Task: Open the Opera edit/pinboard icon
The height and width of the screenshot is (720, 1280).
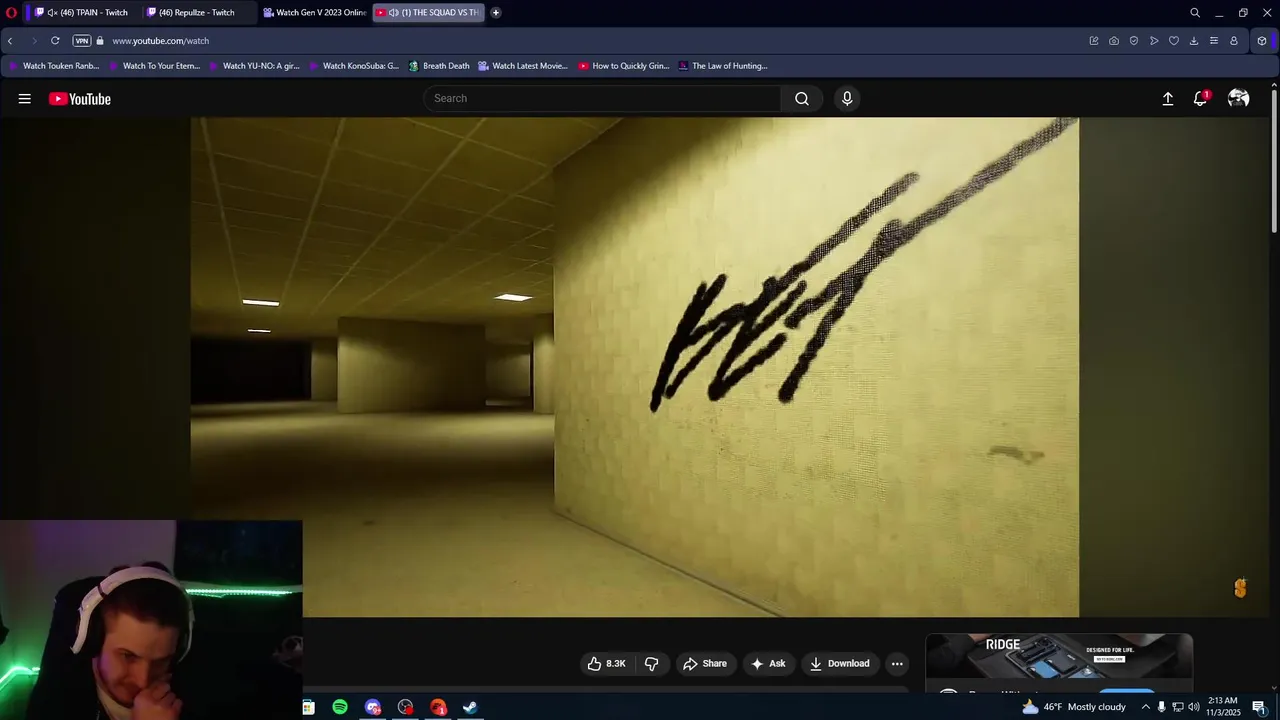Action: [1094, 41]
